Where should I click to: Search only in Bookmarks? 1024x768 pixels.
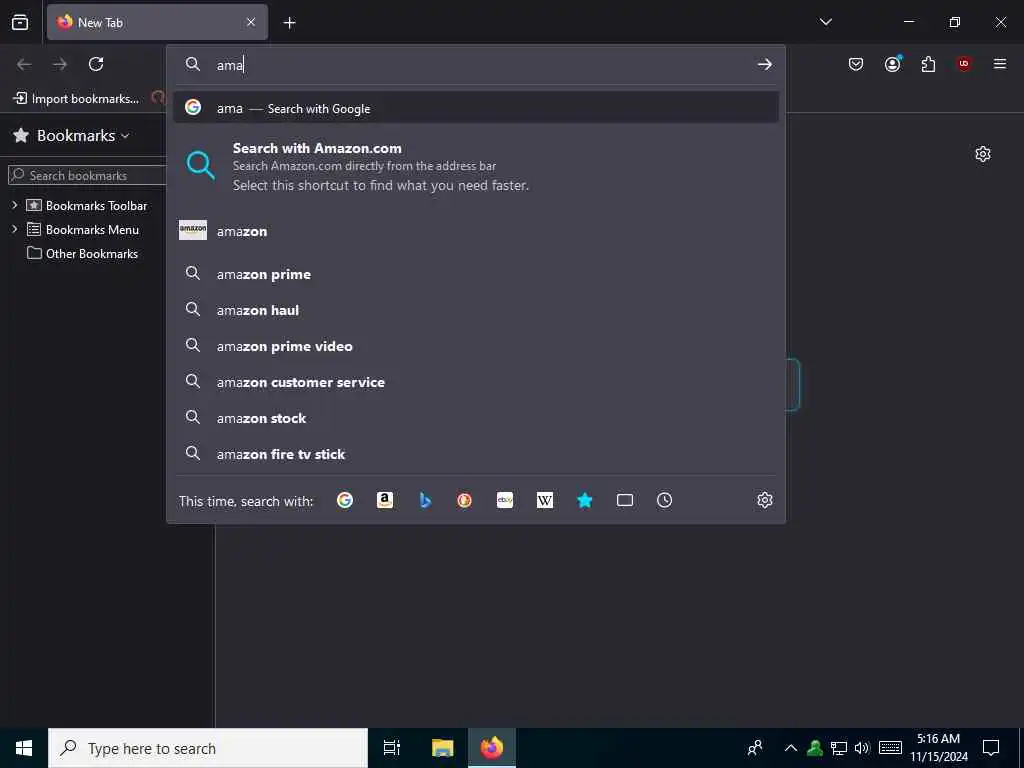[584, 500]
